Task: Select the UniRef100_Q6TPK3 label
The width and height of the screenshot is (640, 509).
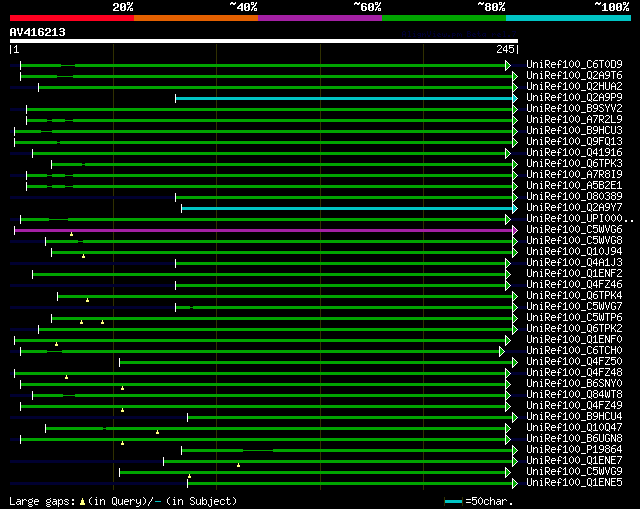Action: point(574,164)
